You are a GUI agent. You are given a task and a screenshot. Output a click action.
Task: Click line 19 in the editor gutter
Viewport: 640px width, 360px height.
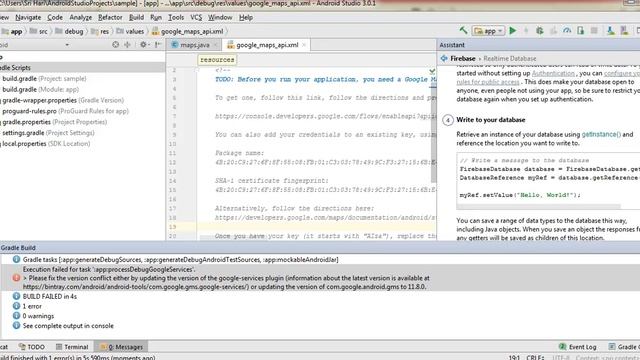[x=172, y=227]
